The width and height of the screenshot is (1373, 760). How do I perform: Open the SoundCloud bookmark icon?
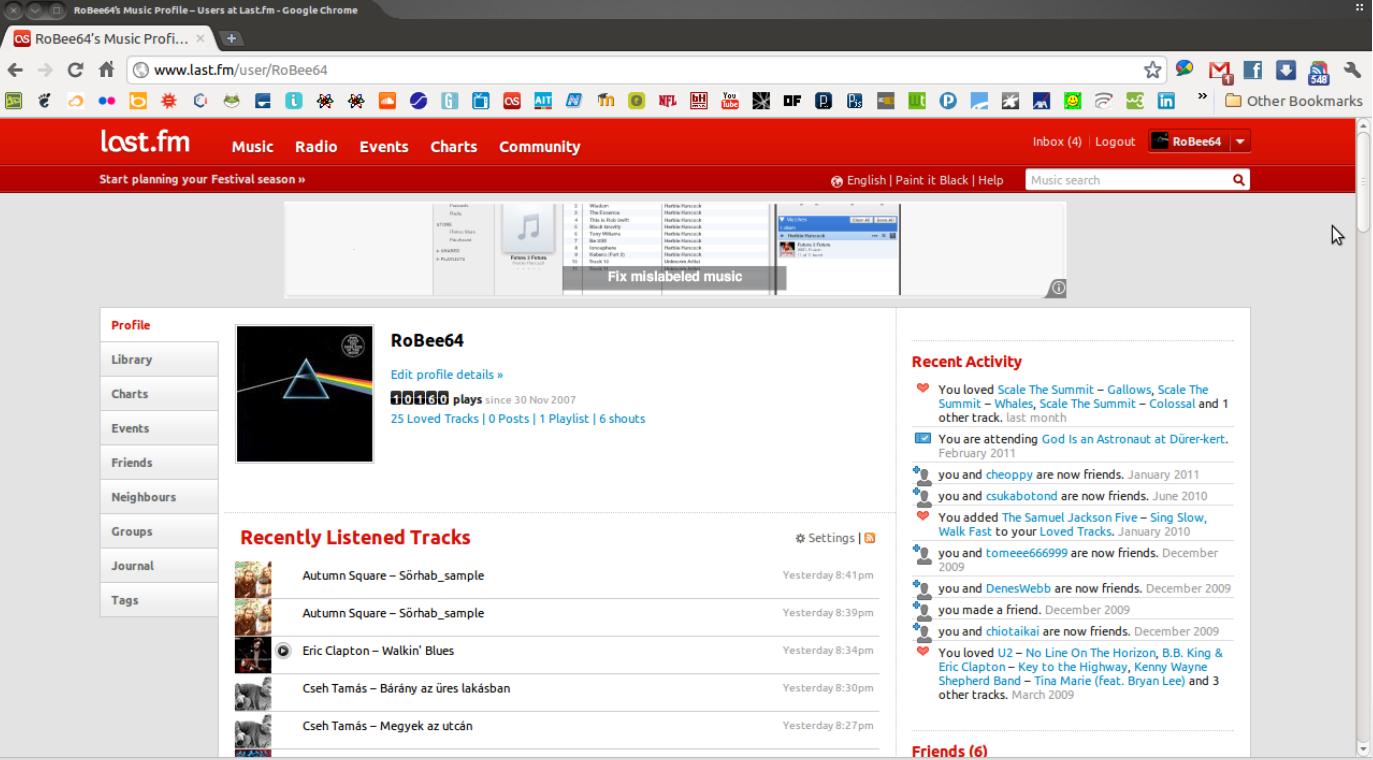(x=387, y=101)
